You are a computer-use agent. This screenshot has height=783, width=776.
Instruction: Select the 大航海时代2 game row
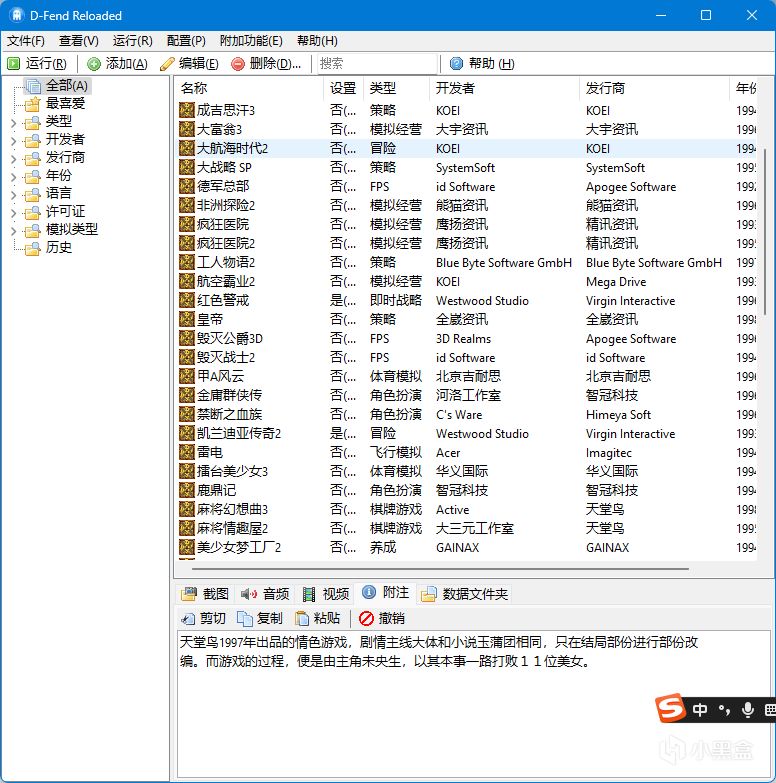pos(467,148)
